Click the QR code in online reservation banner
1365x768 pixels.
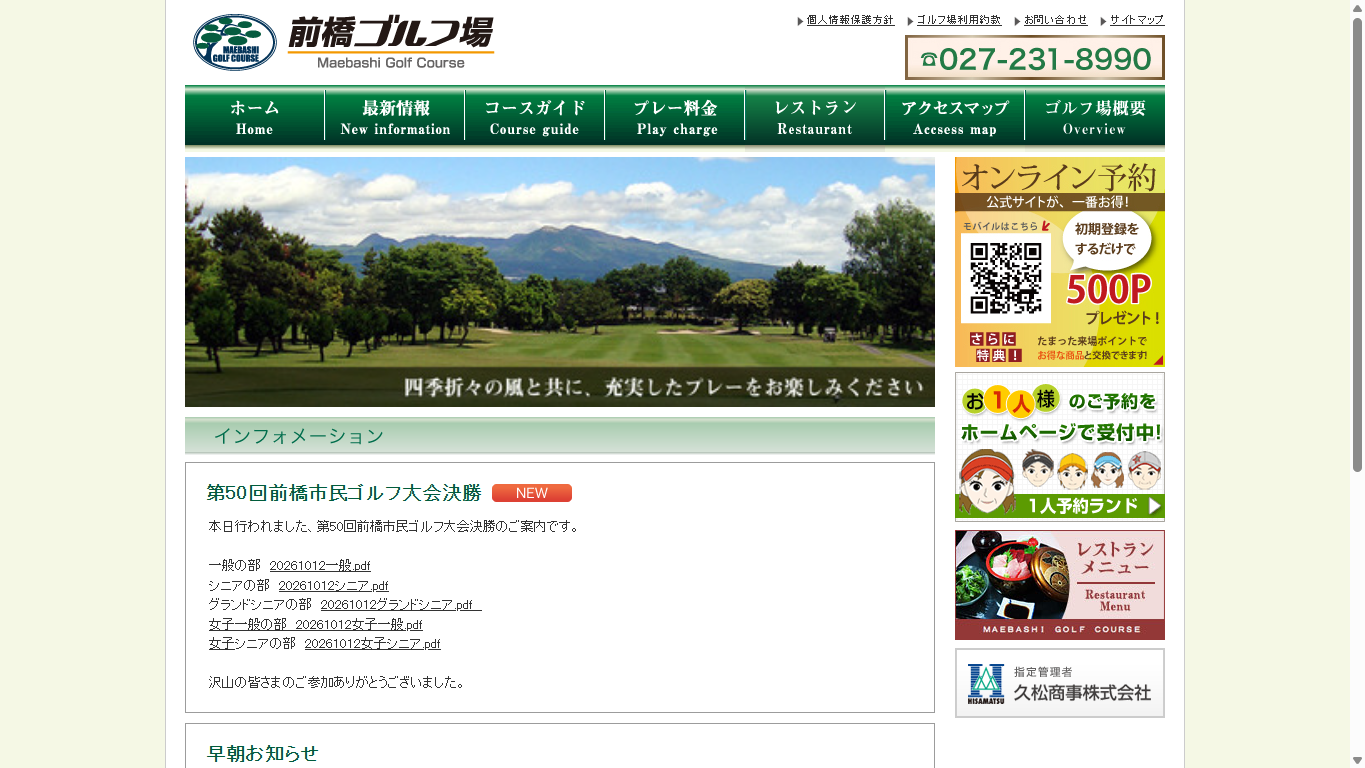1006,277
